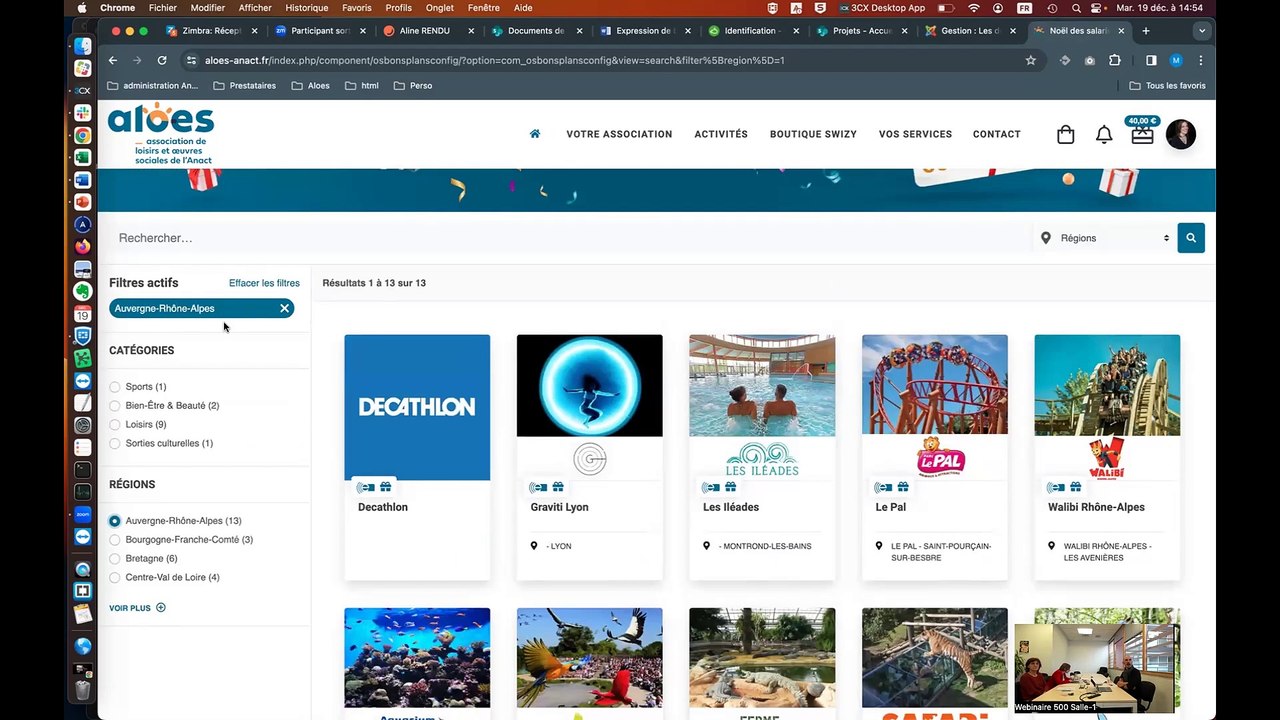
Task: Click the Aloes logo
Action: (161, 134)
